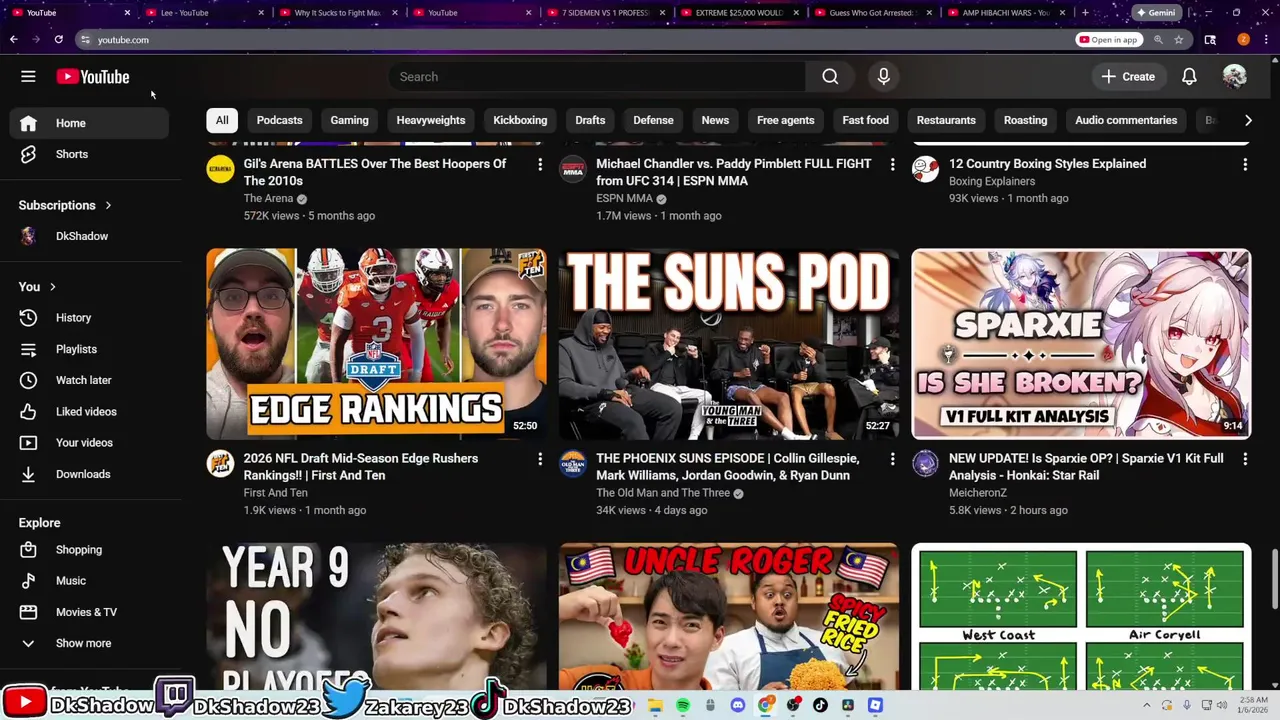Viewport: 1280px width, 720px height.
Task: Open the Uncle Roger fried rice thumbnail
Action: coord(729,617)
